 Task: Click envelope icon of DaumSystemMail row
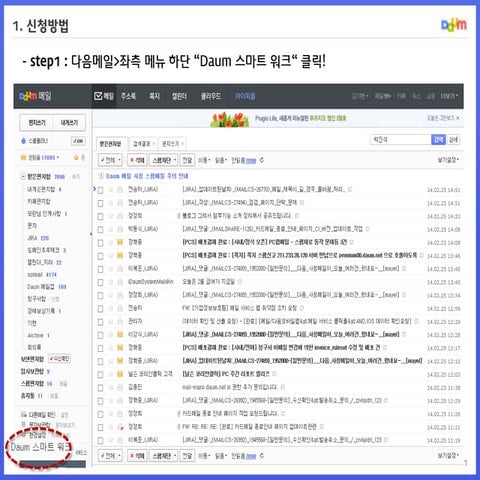coord(120,282)
